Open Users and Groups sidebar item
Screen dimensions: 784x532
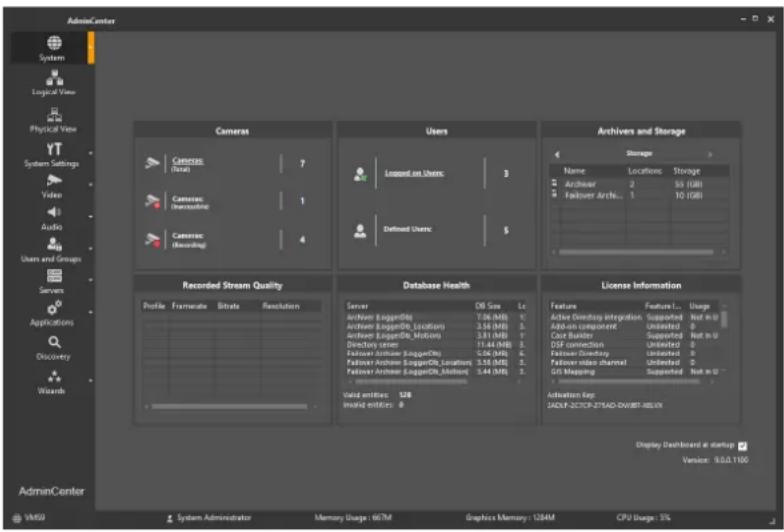pyautogui.click(x=52, y=250)
